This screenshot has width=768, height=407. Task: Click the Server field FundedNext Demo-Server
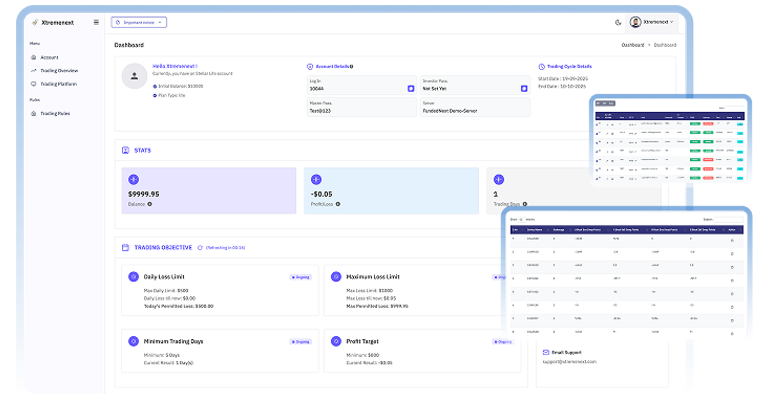[x=475, y=107]
